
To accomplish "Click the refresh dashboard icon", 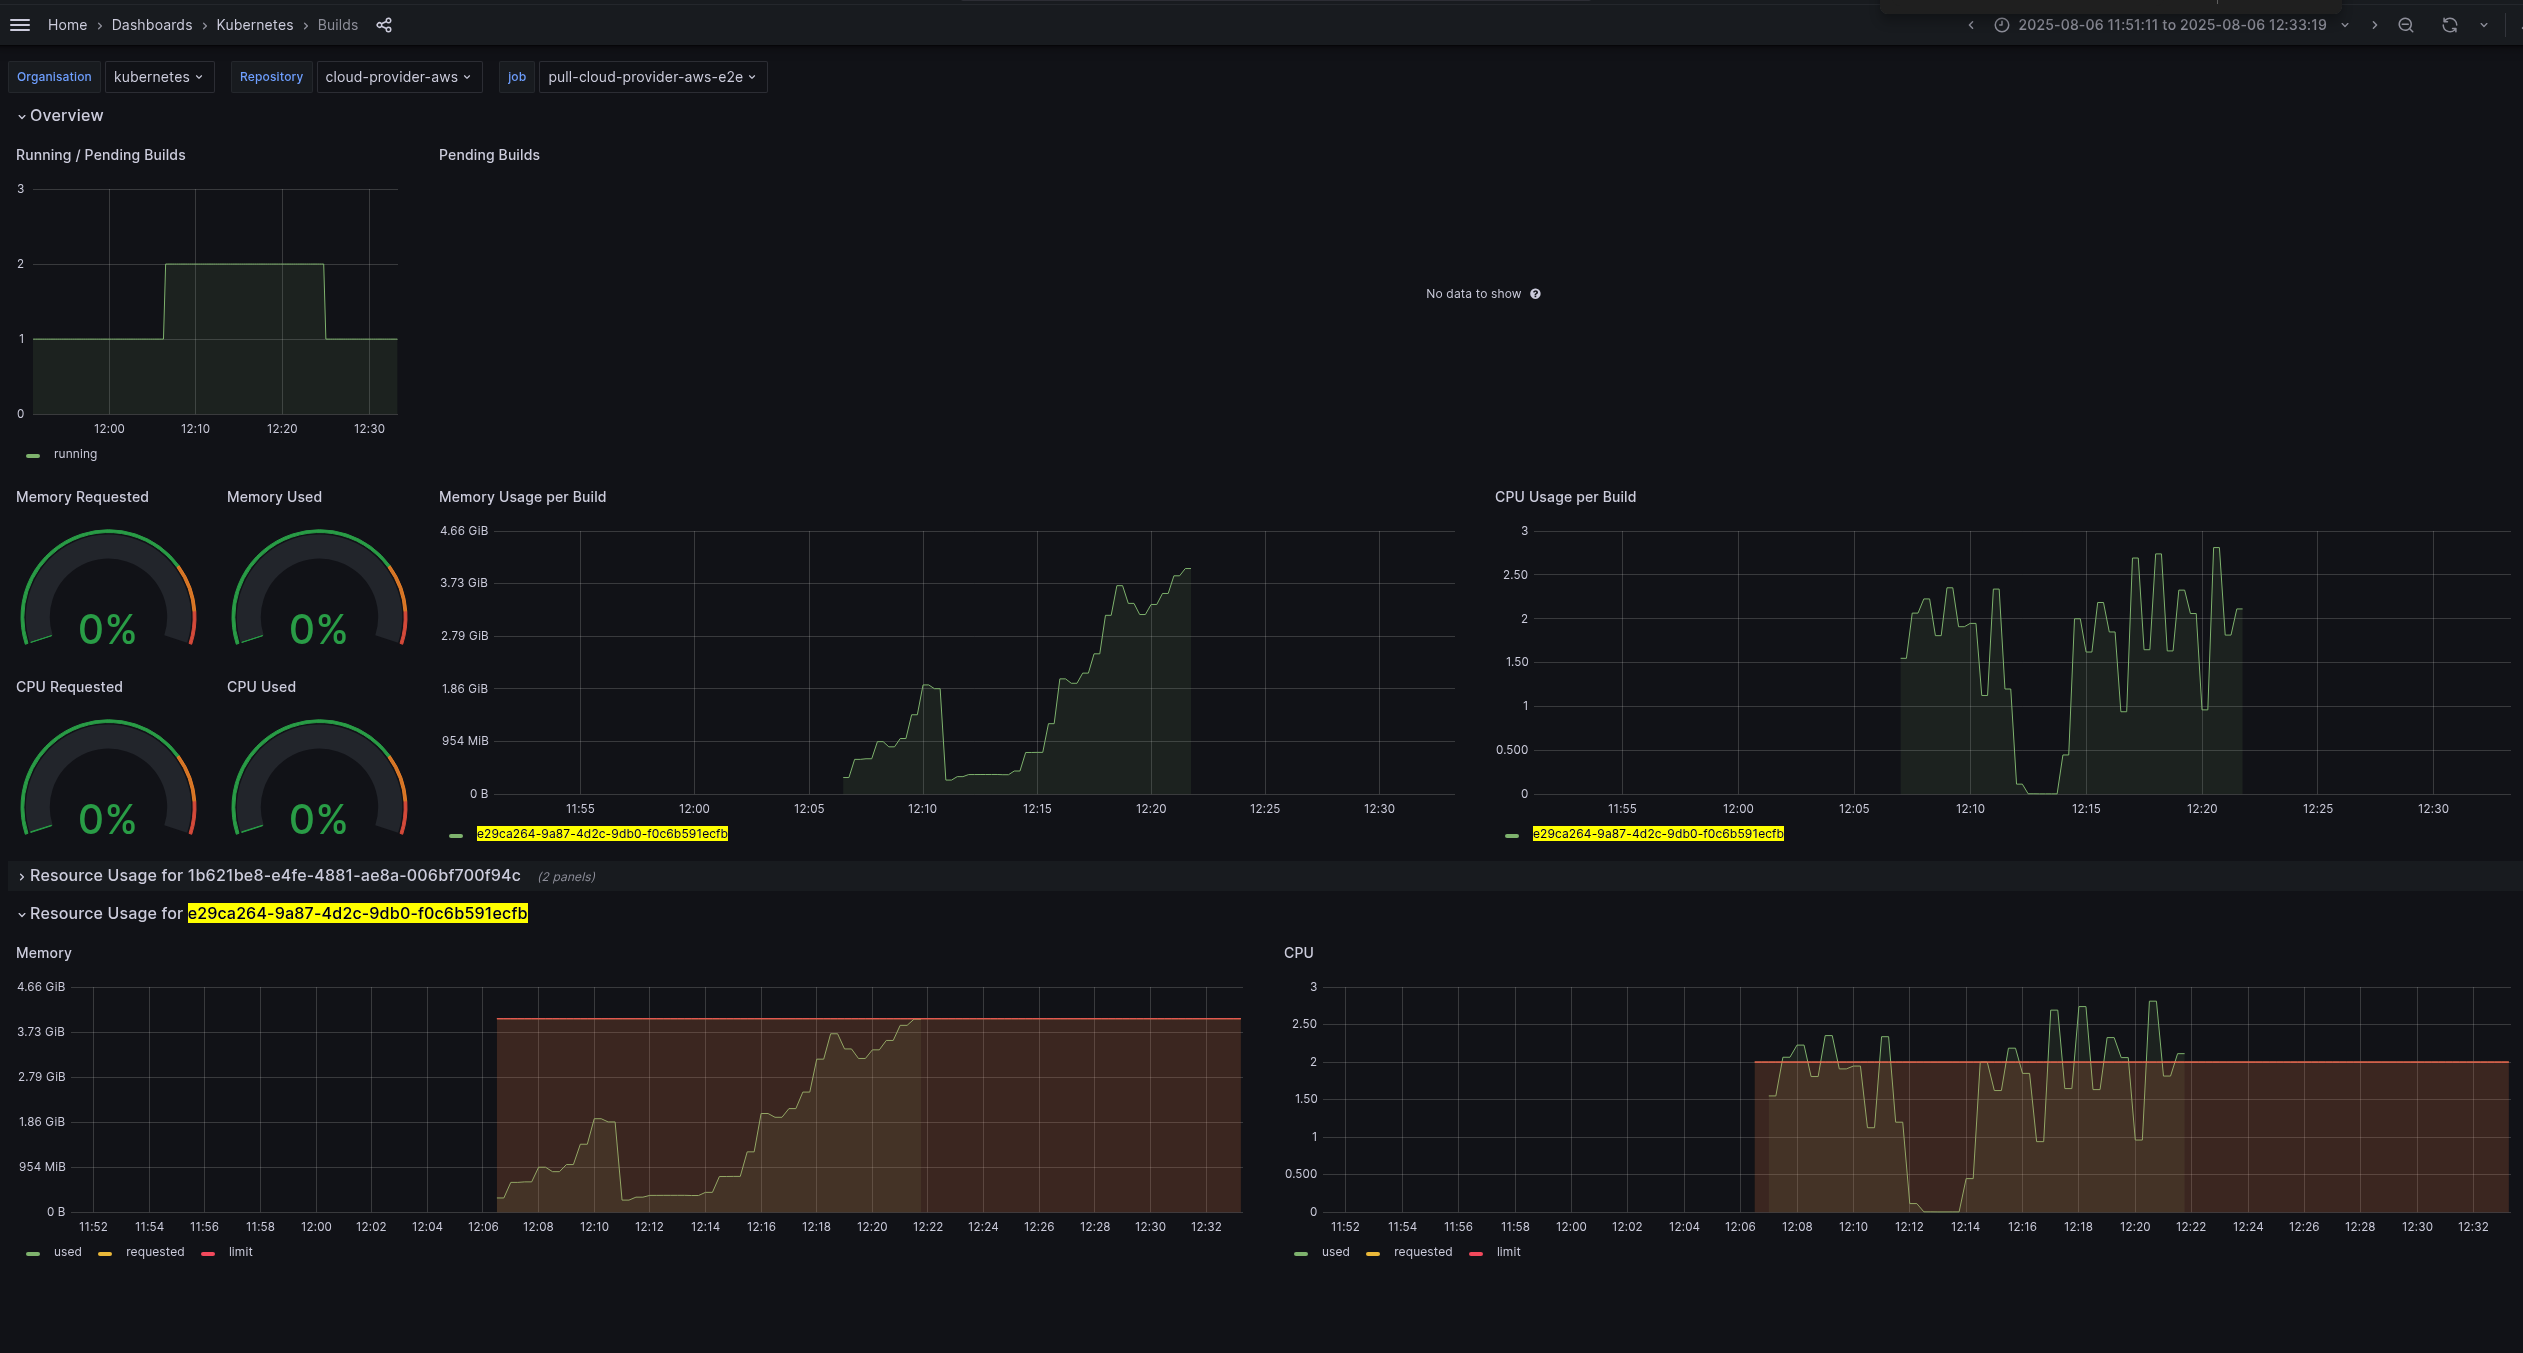I will coord(2449,25).
